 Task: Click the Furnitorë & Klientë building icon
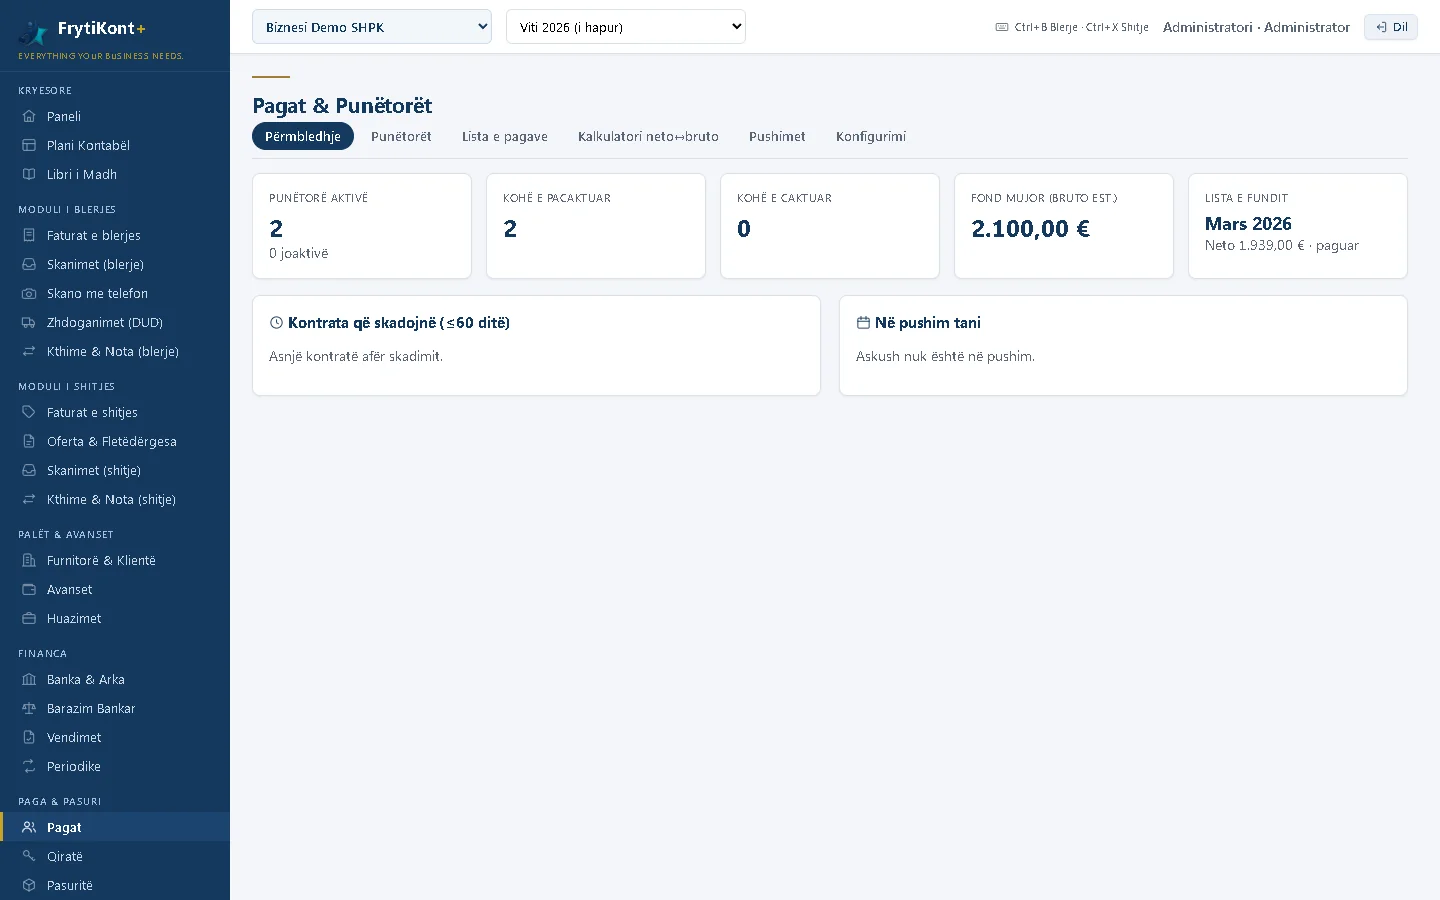[29, 560]
